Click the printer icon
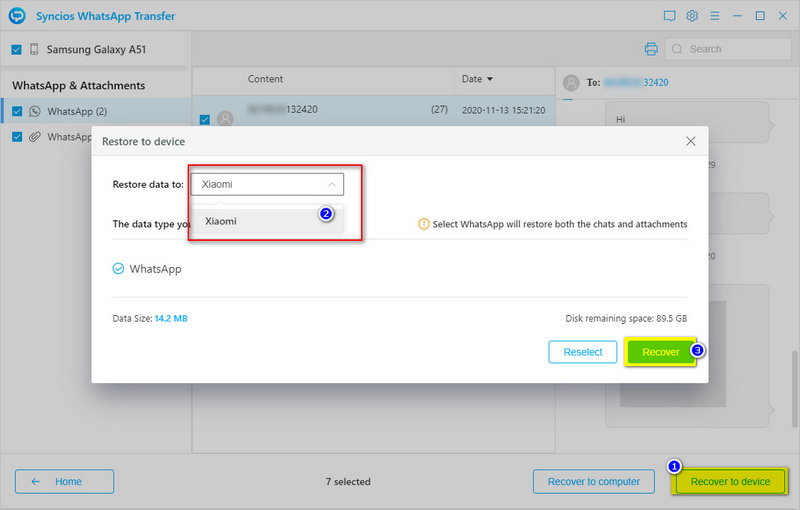The height and width of the screenshot is (510, 800). [x=651, y=49]
